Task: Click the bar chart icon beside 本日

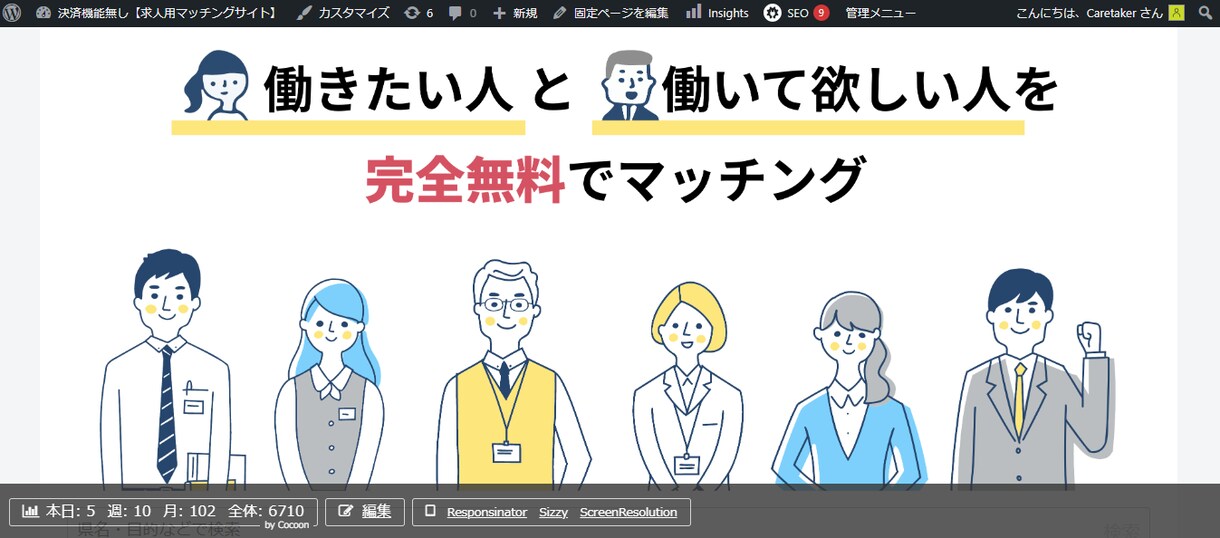Action: [30, 511]
